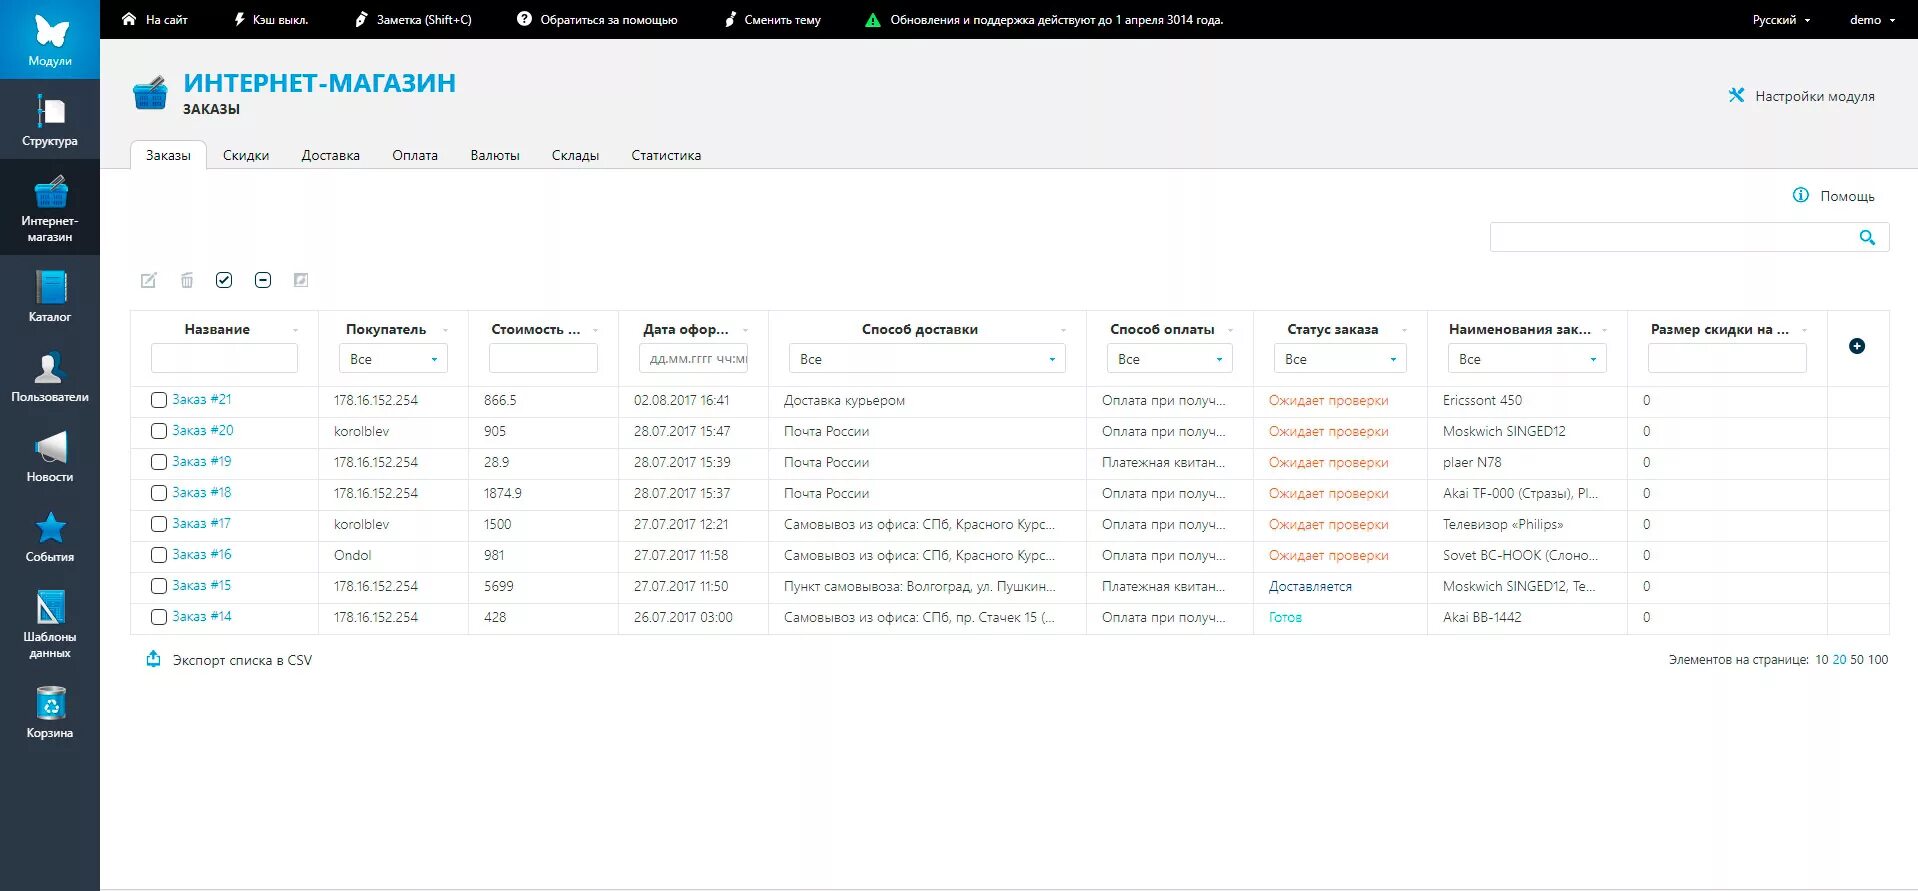Image resolution: width=1918 pixels, height=891 pixels.
Task: Click the Стоимость filter input field
Action: (x=543, y=358)
